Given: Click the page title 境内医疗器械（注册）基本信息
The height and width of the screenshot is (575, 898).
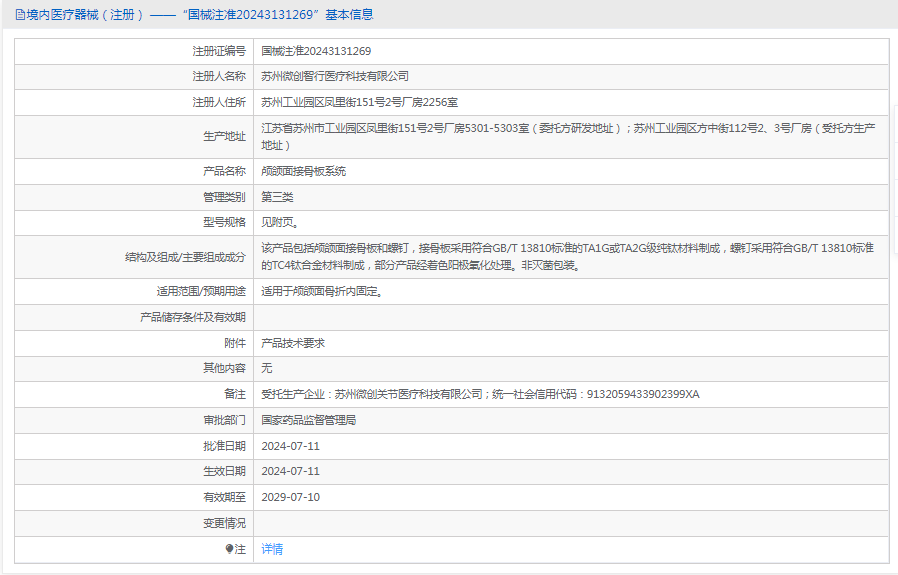Looking at the screenshot, I should pos(195,15).
